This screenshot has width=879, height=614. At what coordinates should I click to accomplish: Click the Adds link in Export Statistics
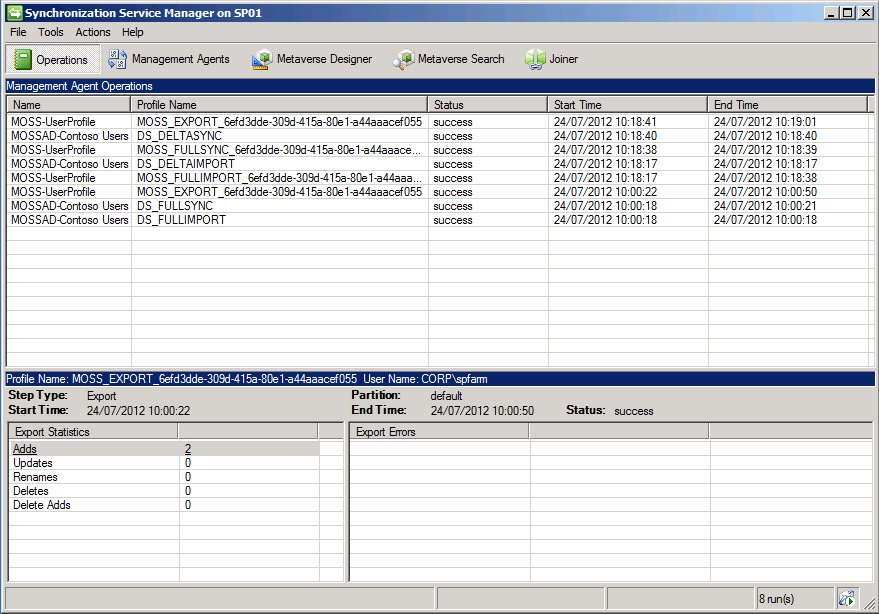(25, 450)
